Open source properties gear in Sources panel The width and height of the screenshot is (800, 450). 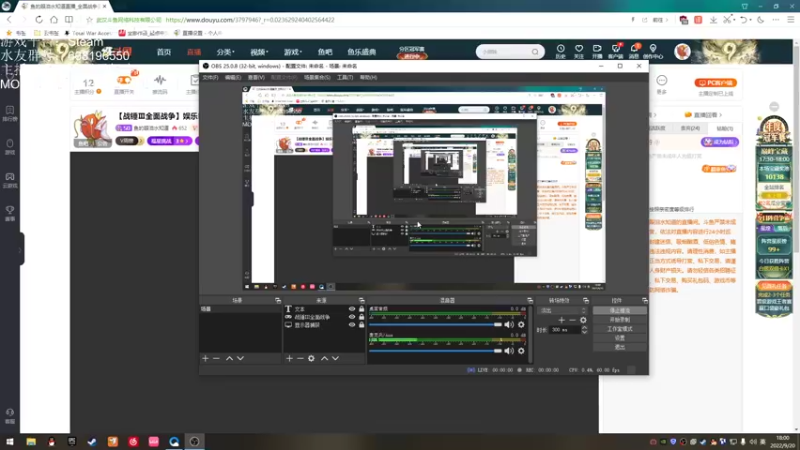click(x=311, y=359)
